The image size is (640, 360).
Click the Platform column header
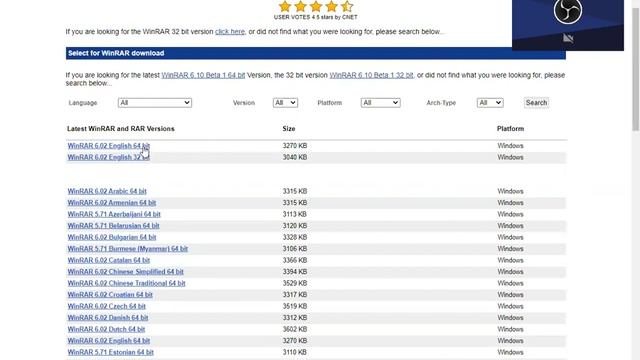510,129
